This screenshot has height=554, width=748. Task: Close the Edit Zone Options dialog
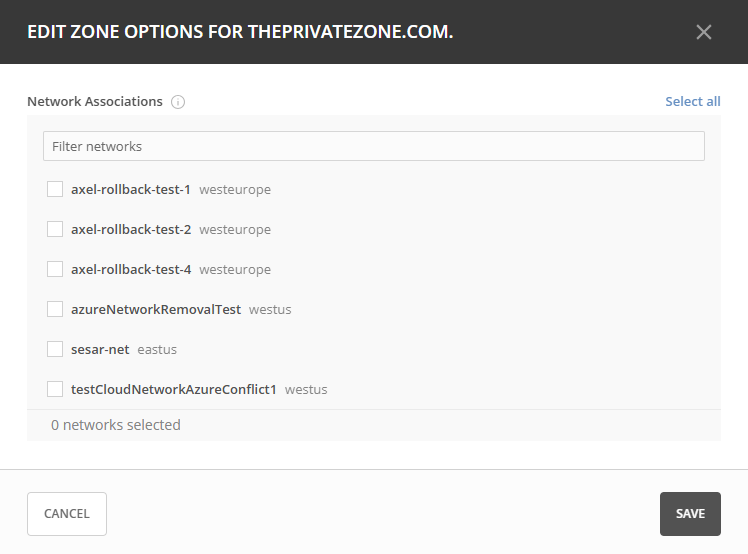point(704,32)
